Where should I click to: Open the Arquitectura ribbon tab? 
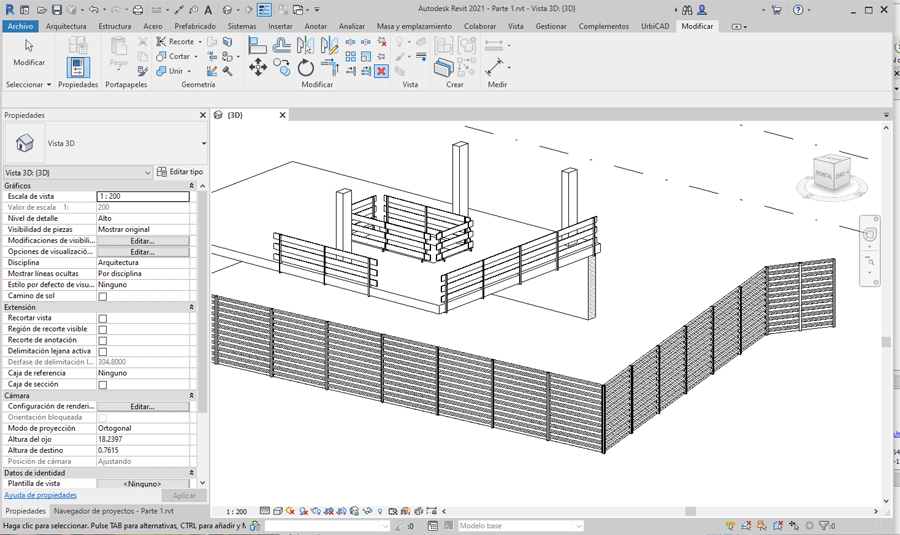(x=66, y=26)
